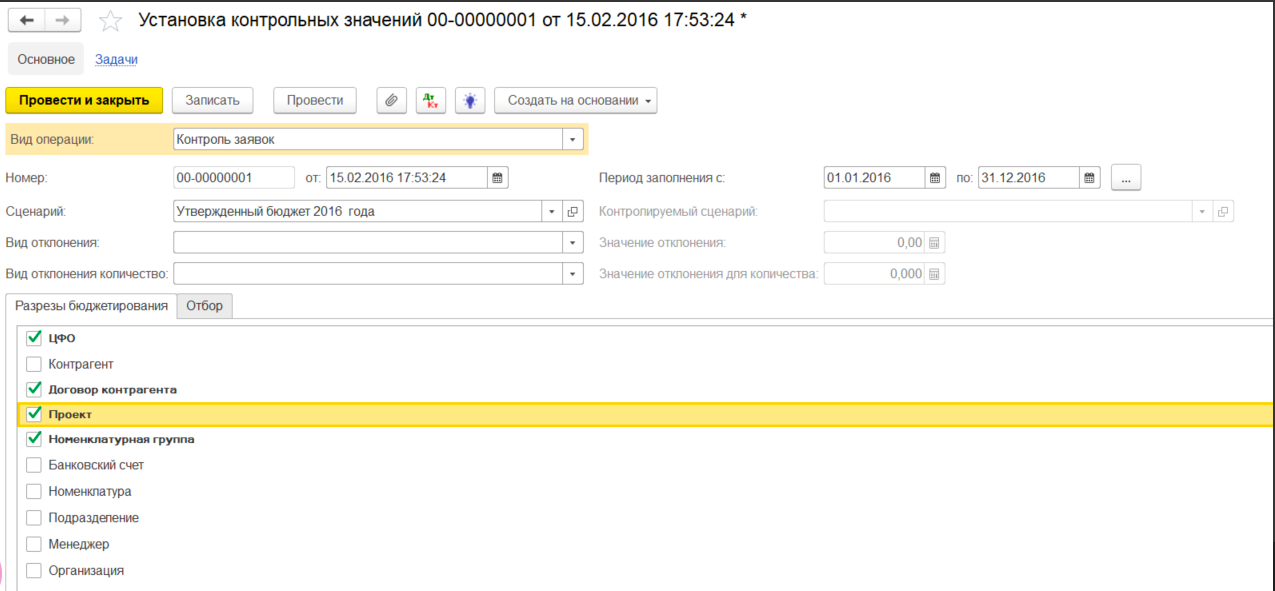
Task: Switch to the 'Отбор' tab
Action: coord(204,305)
